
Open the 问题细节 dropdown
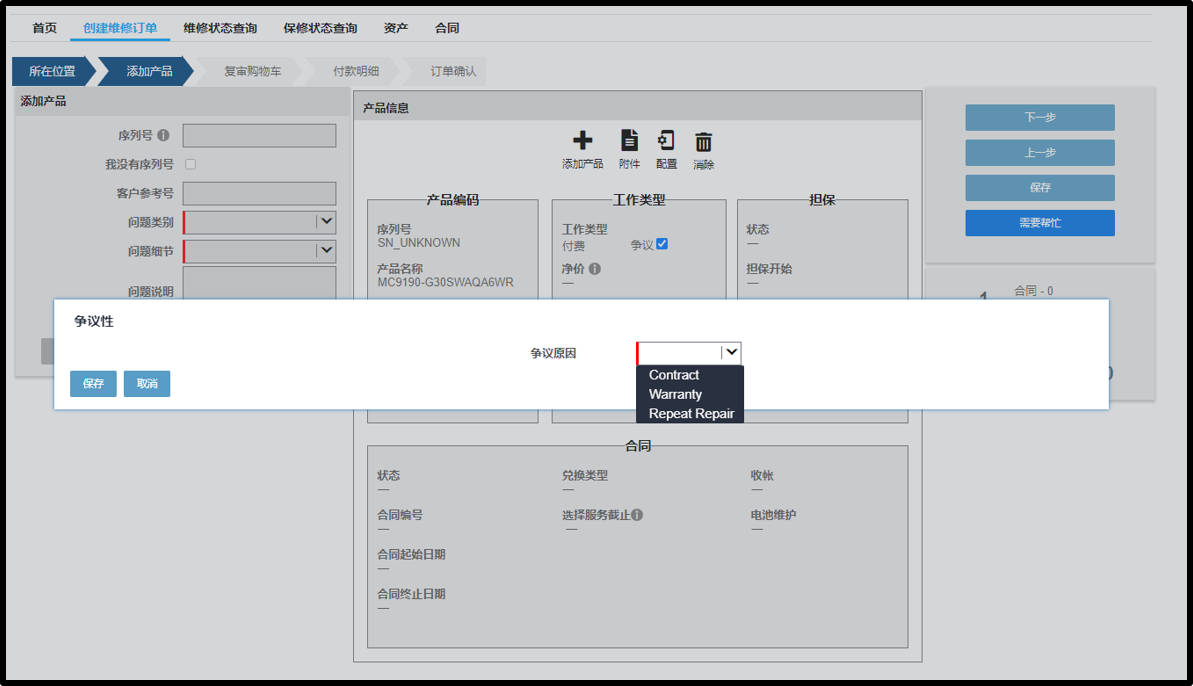click(259, 251)
